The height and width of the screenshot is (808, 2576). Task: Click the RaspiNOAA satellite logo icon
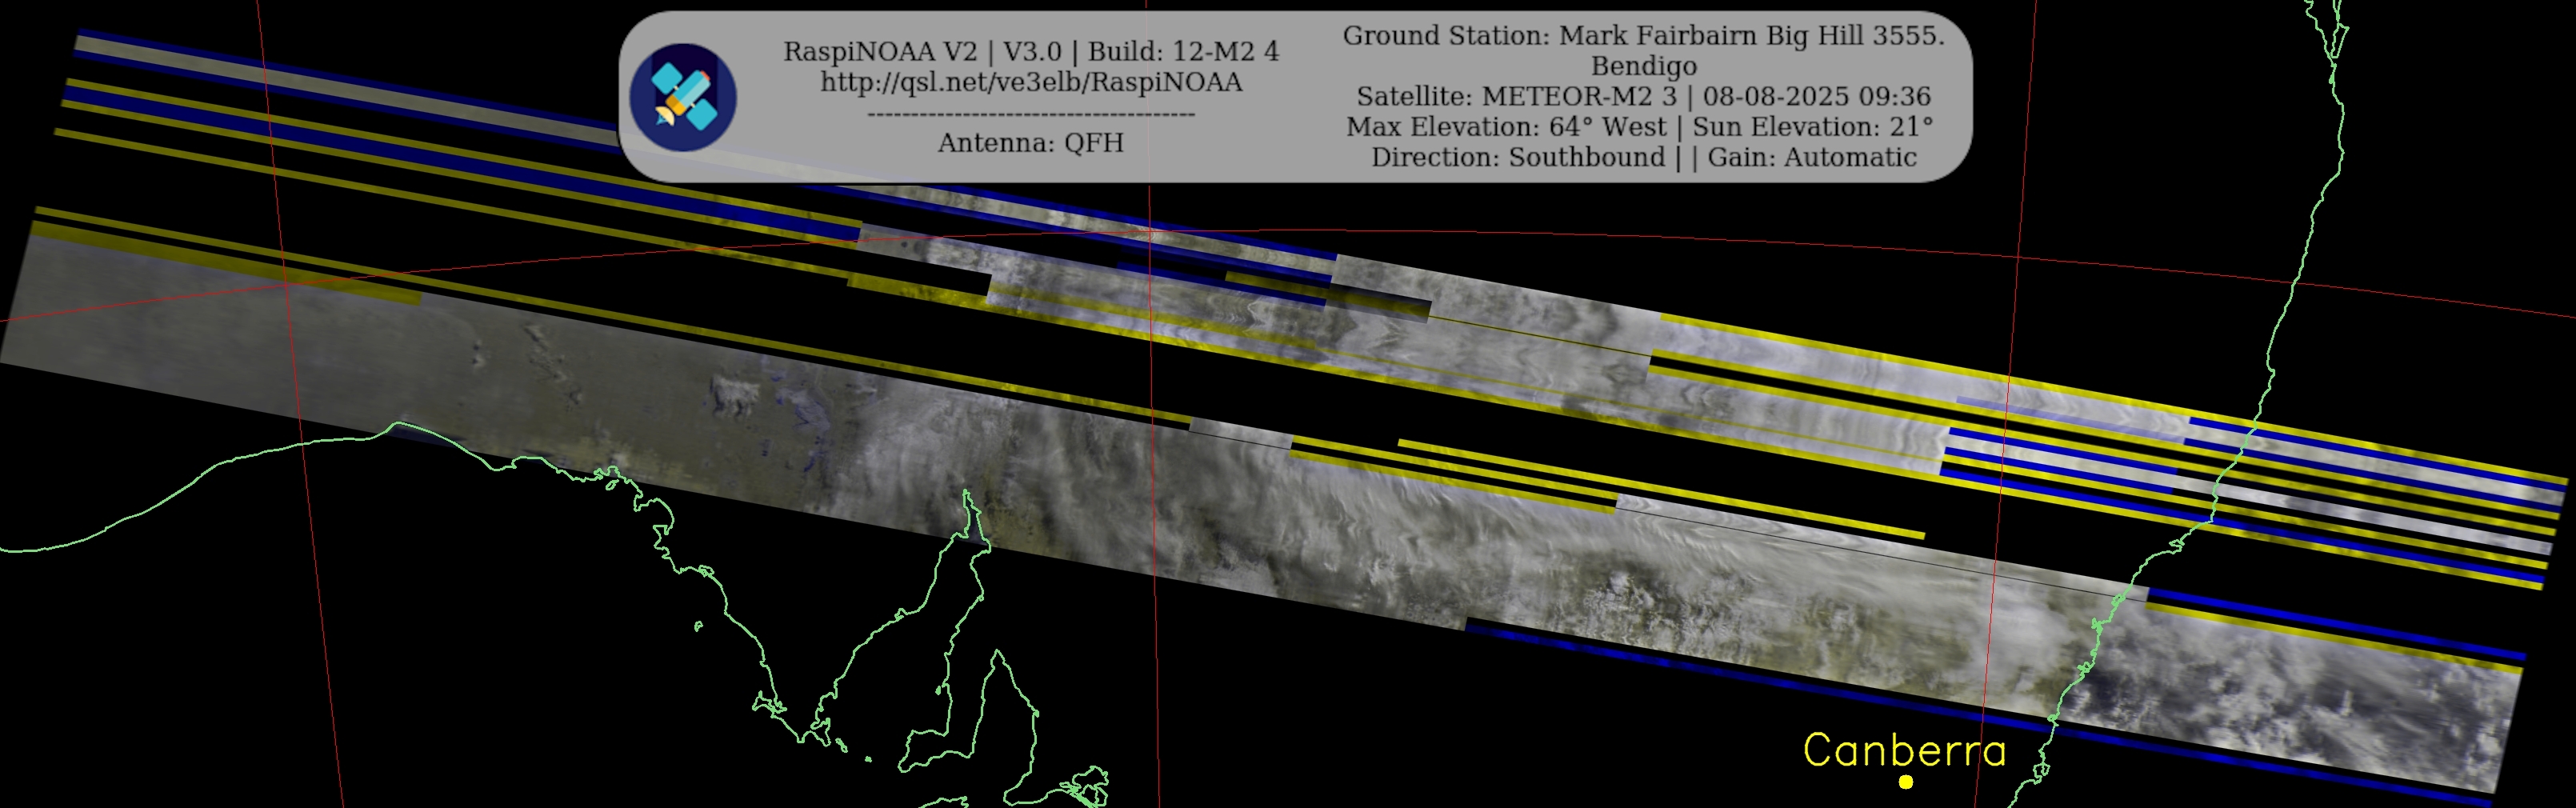[x=683, y=97]
